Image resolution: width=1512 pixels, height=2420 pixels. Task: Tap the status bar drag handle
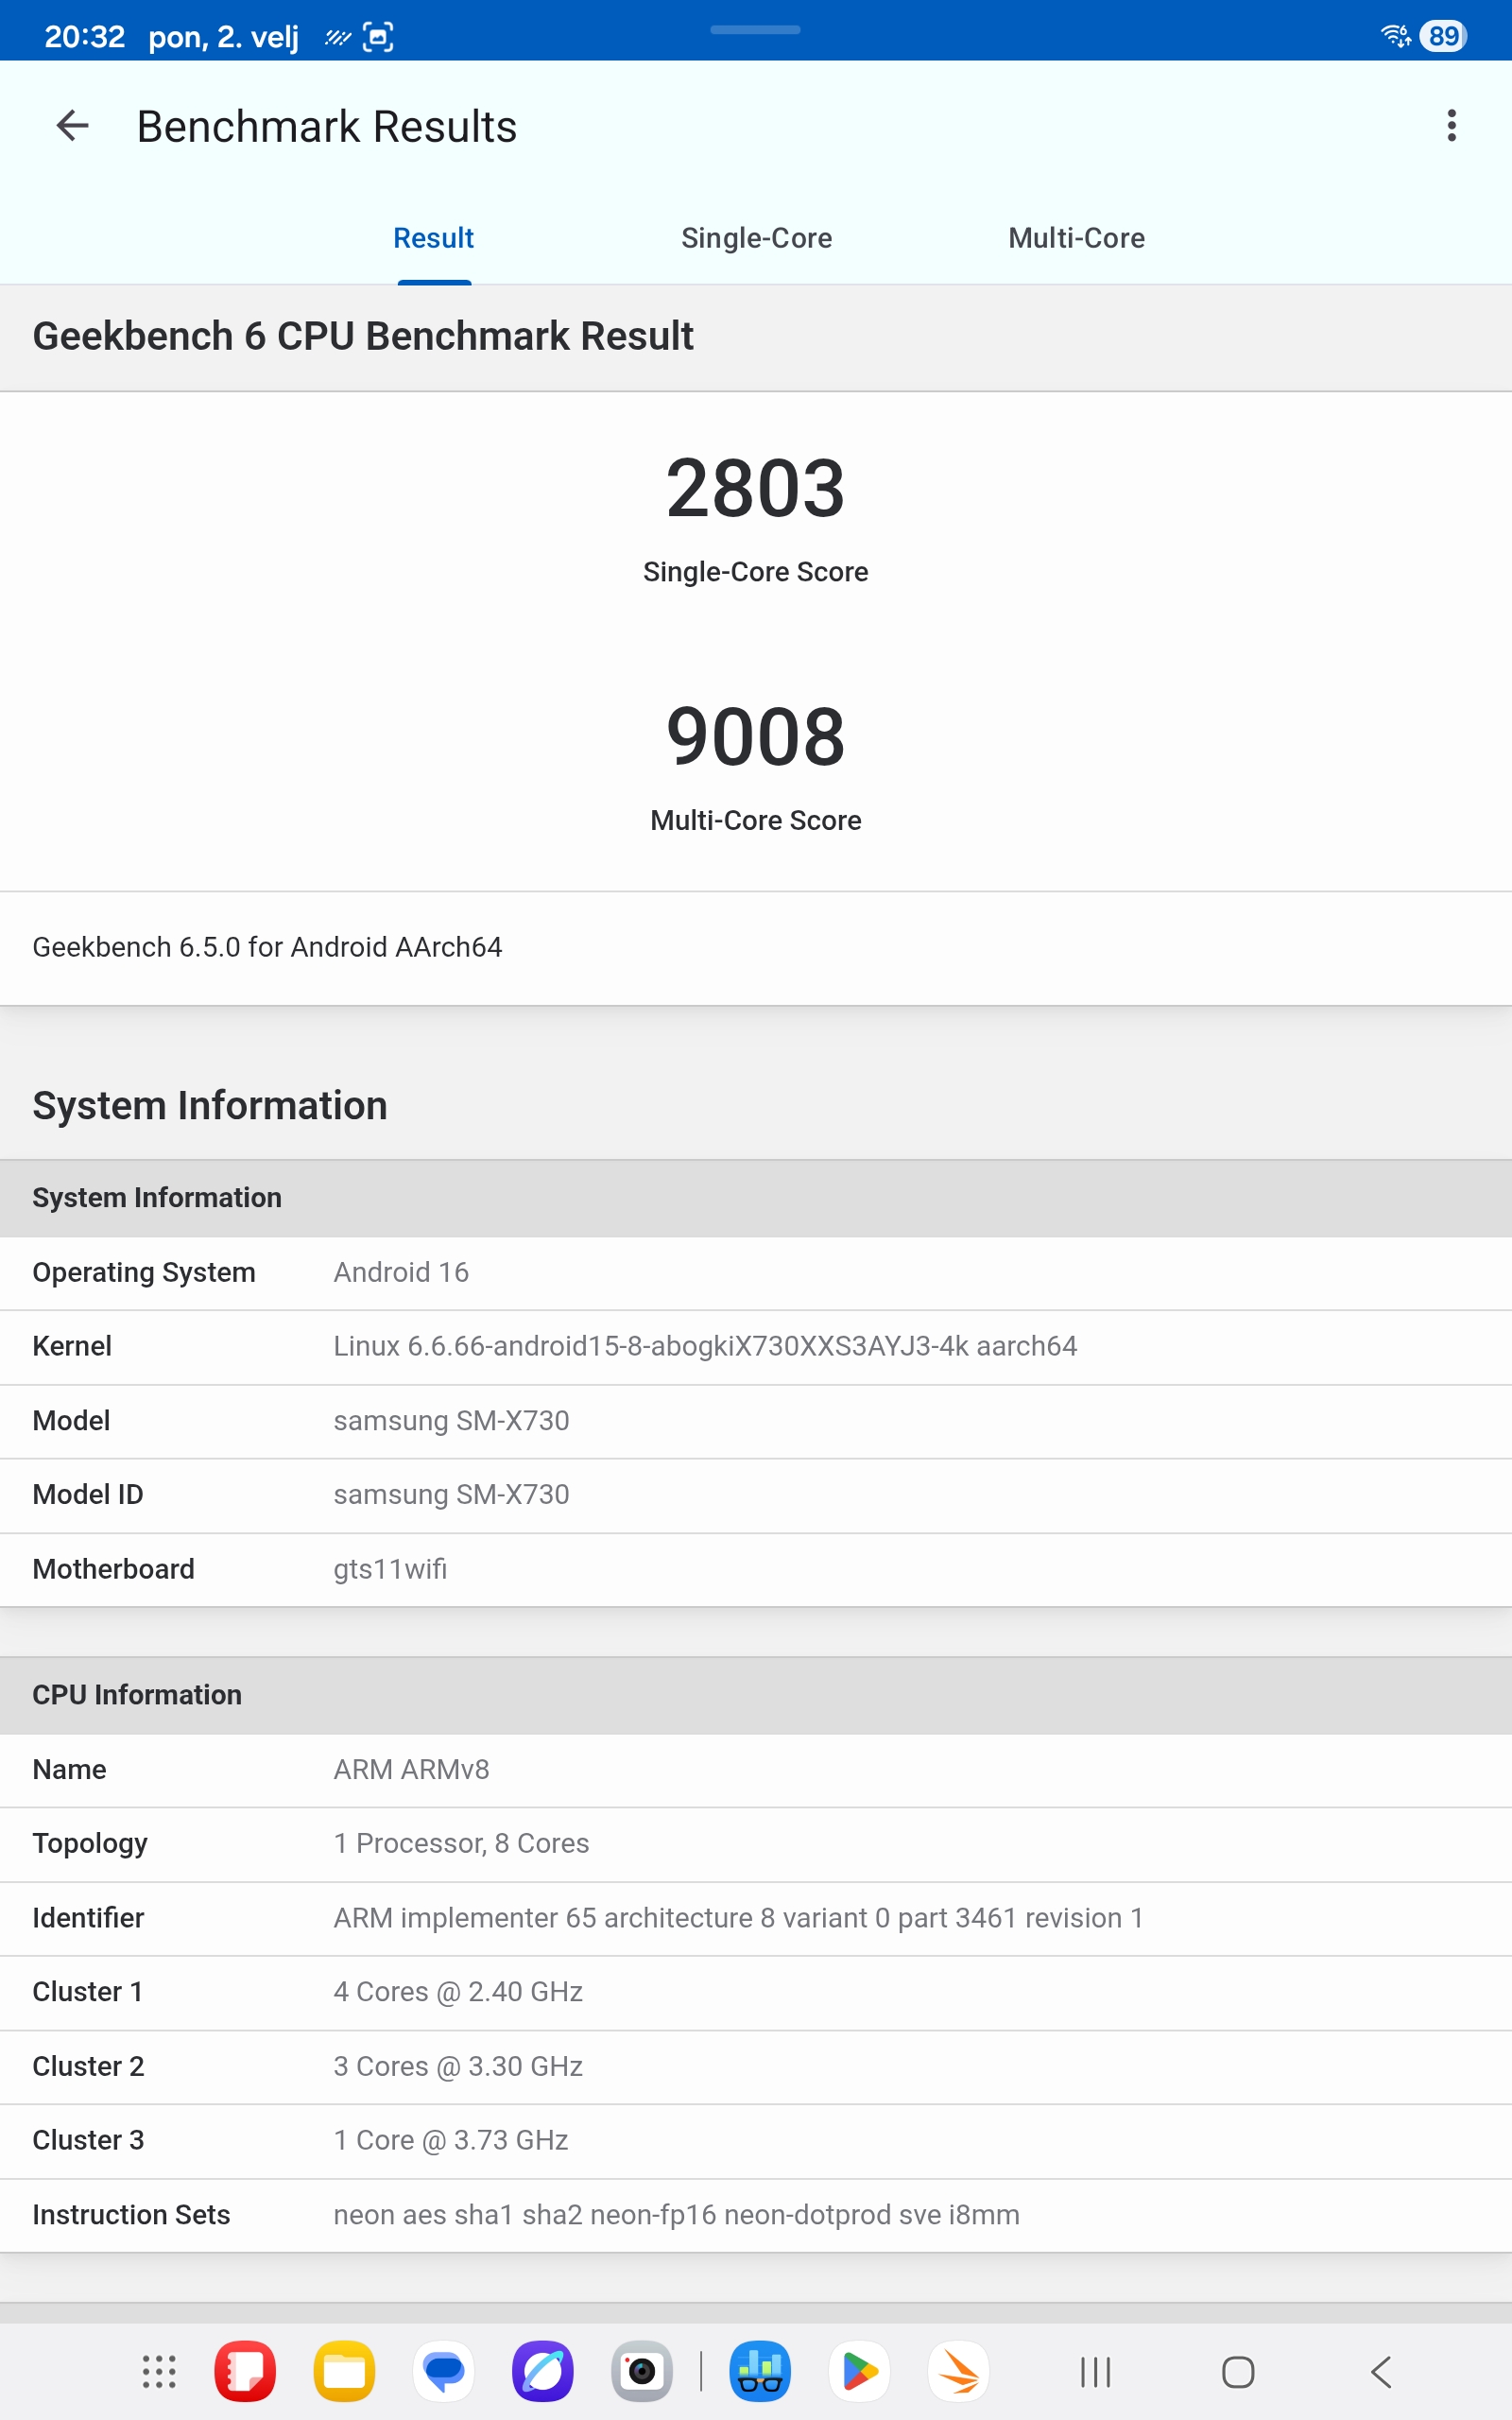click(x=755, y=30)
